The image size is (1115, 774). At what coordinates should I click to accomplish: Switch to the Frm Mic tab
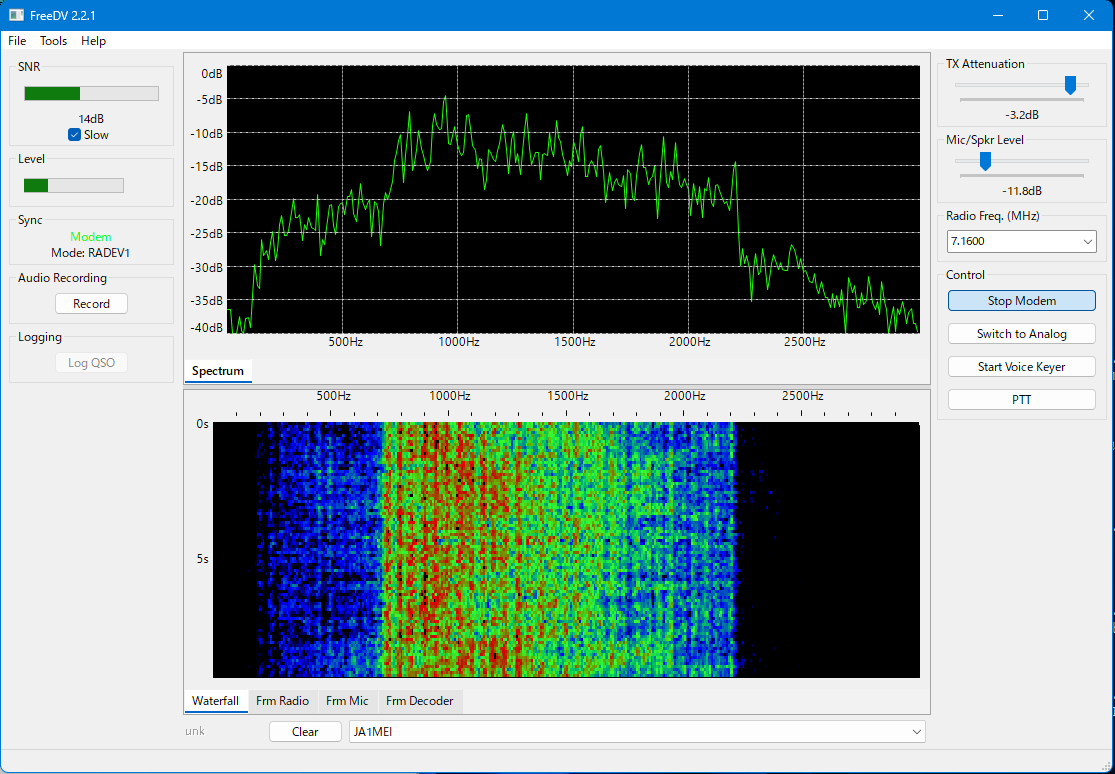pos(347,701)
